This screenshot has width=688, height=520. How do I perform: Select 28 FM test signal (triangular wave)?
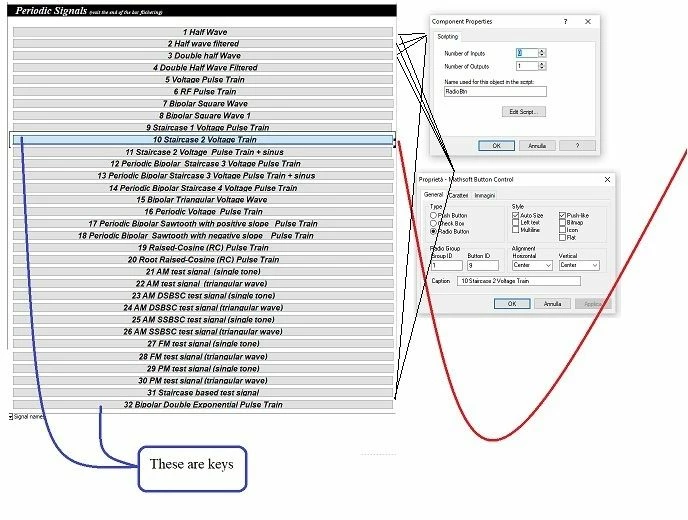click(203, 356)
